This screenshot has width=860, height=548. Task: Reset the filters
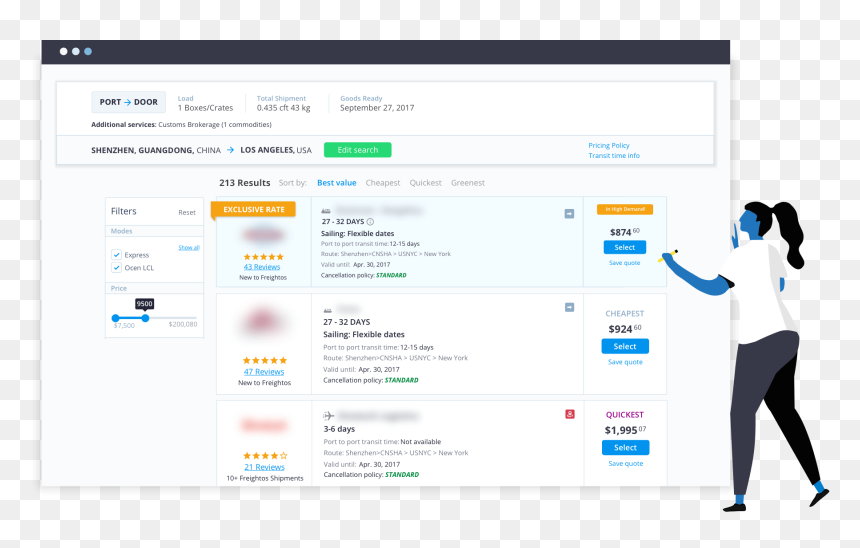tap(186, 212)
